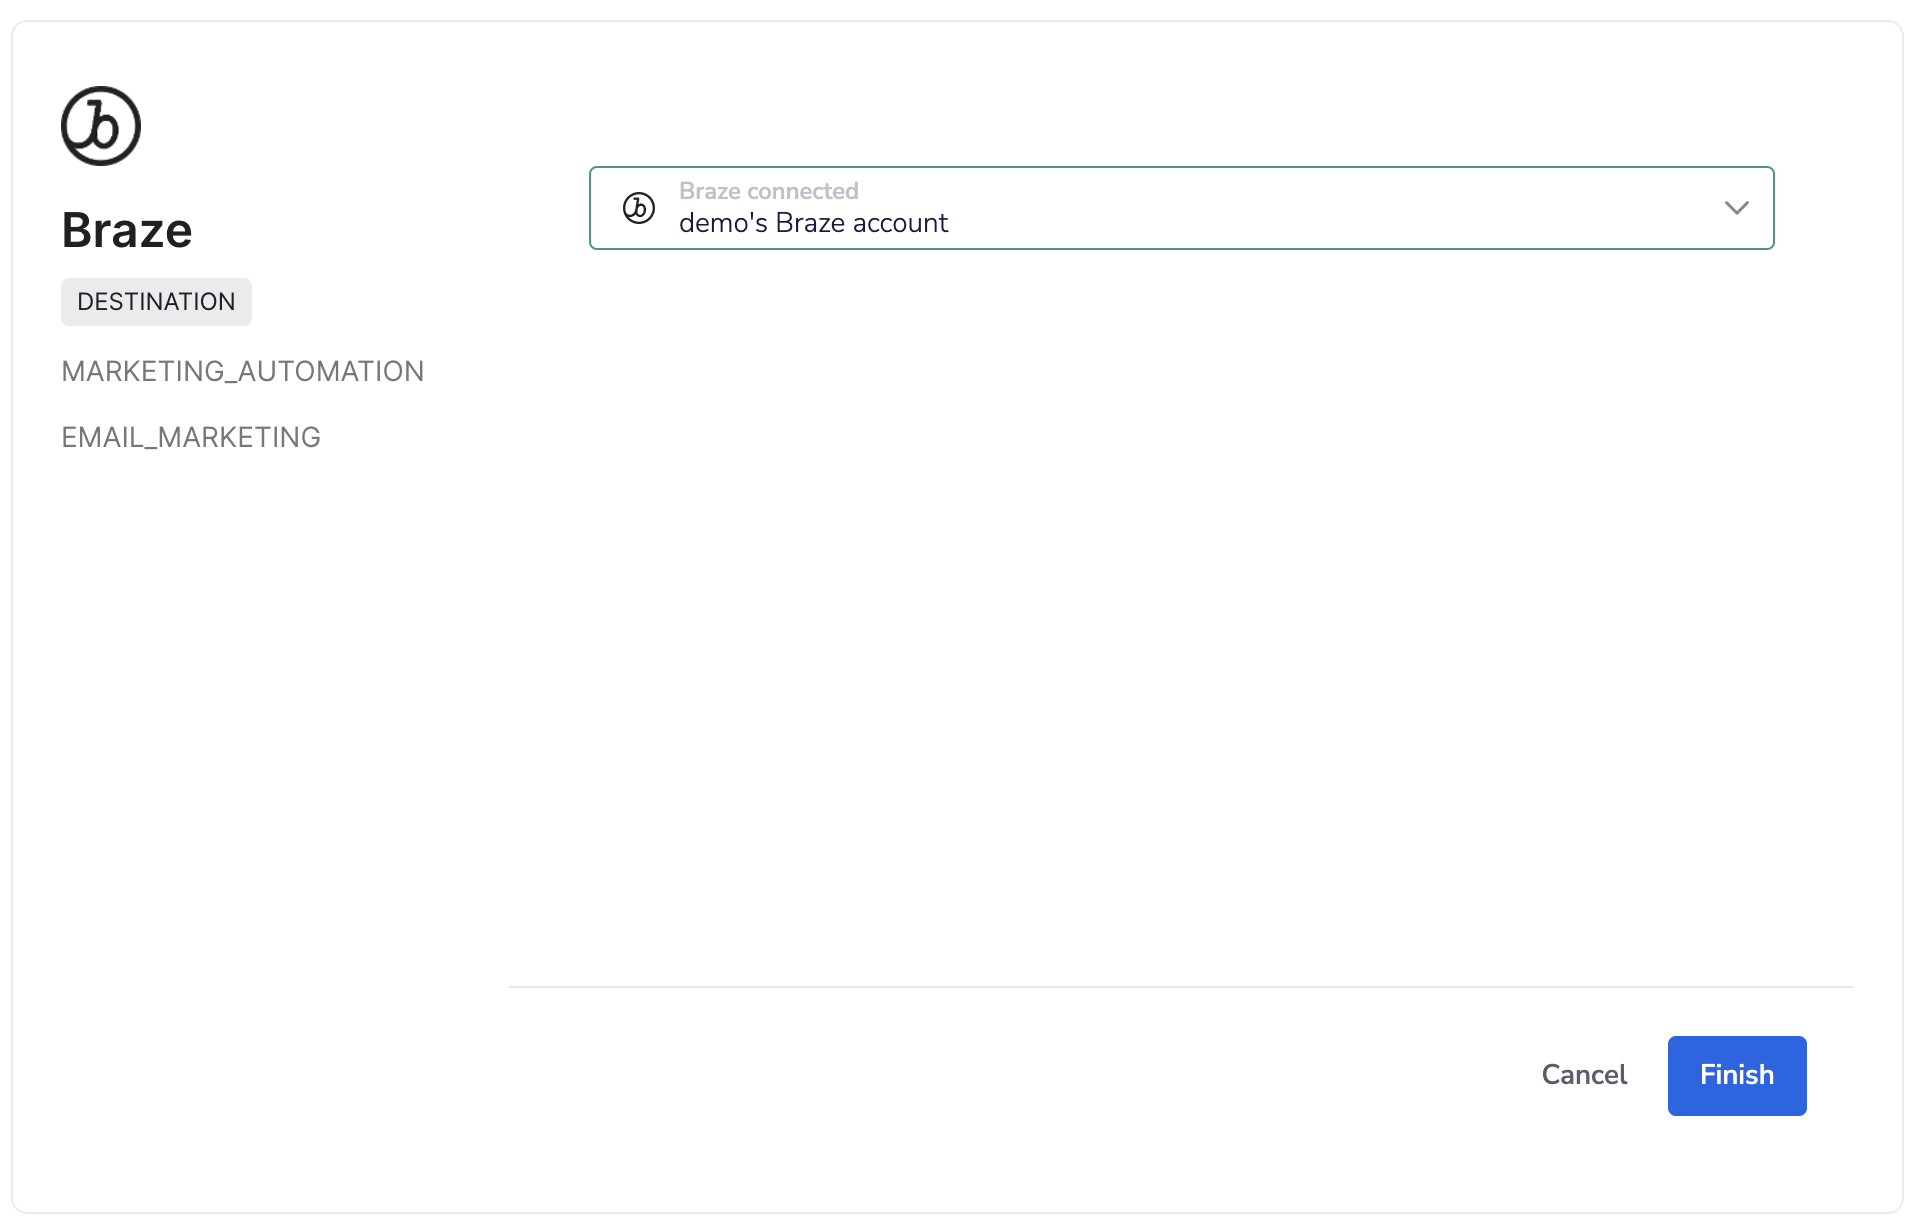
Task: Click empty panel area below account dropdown
Action: tap(1180, 600)
